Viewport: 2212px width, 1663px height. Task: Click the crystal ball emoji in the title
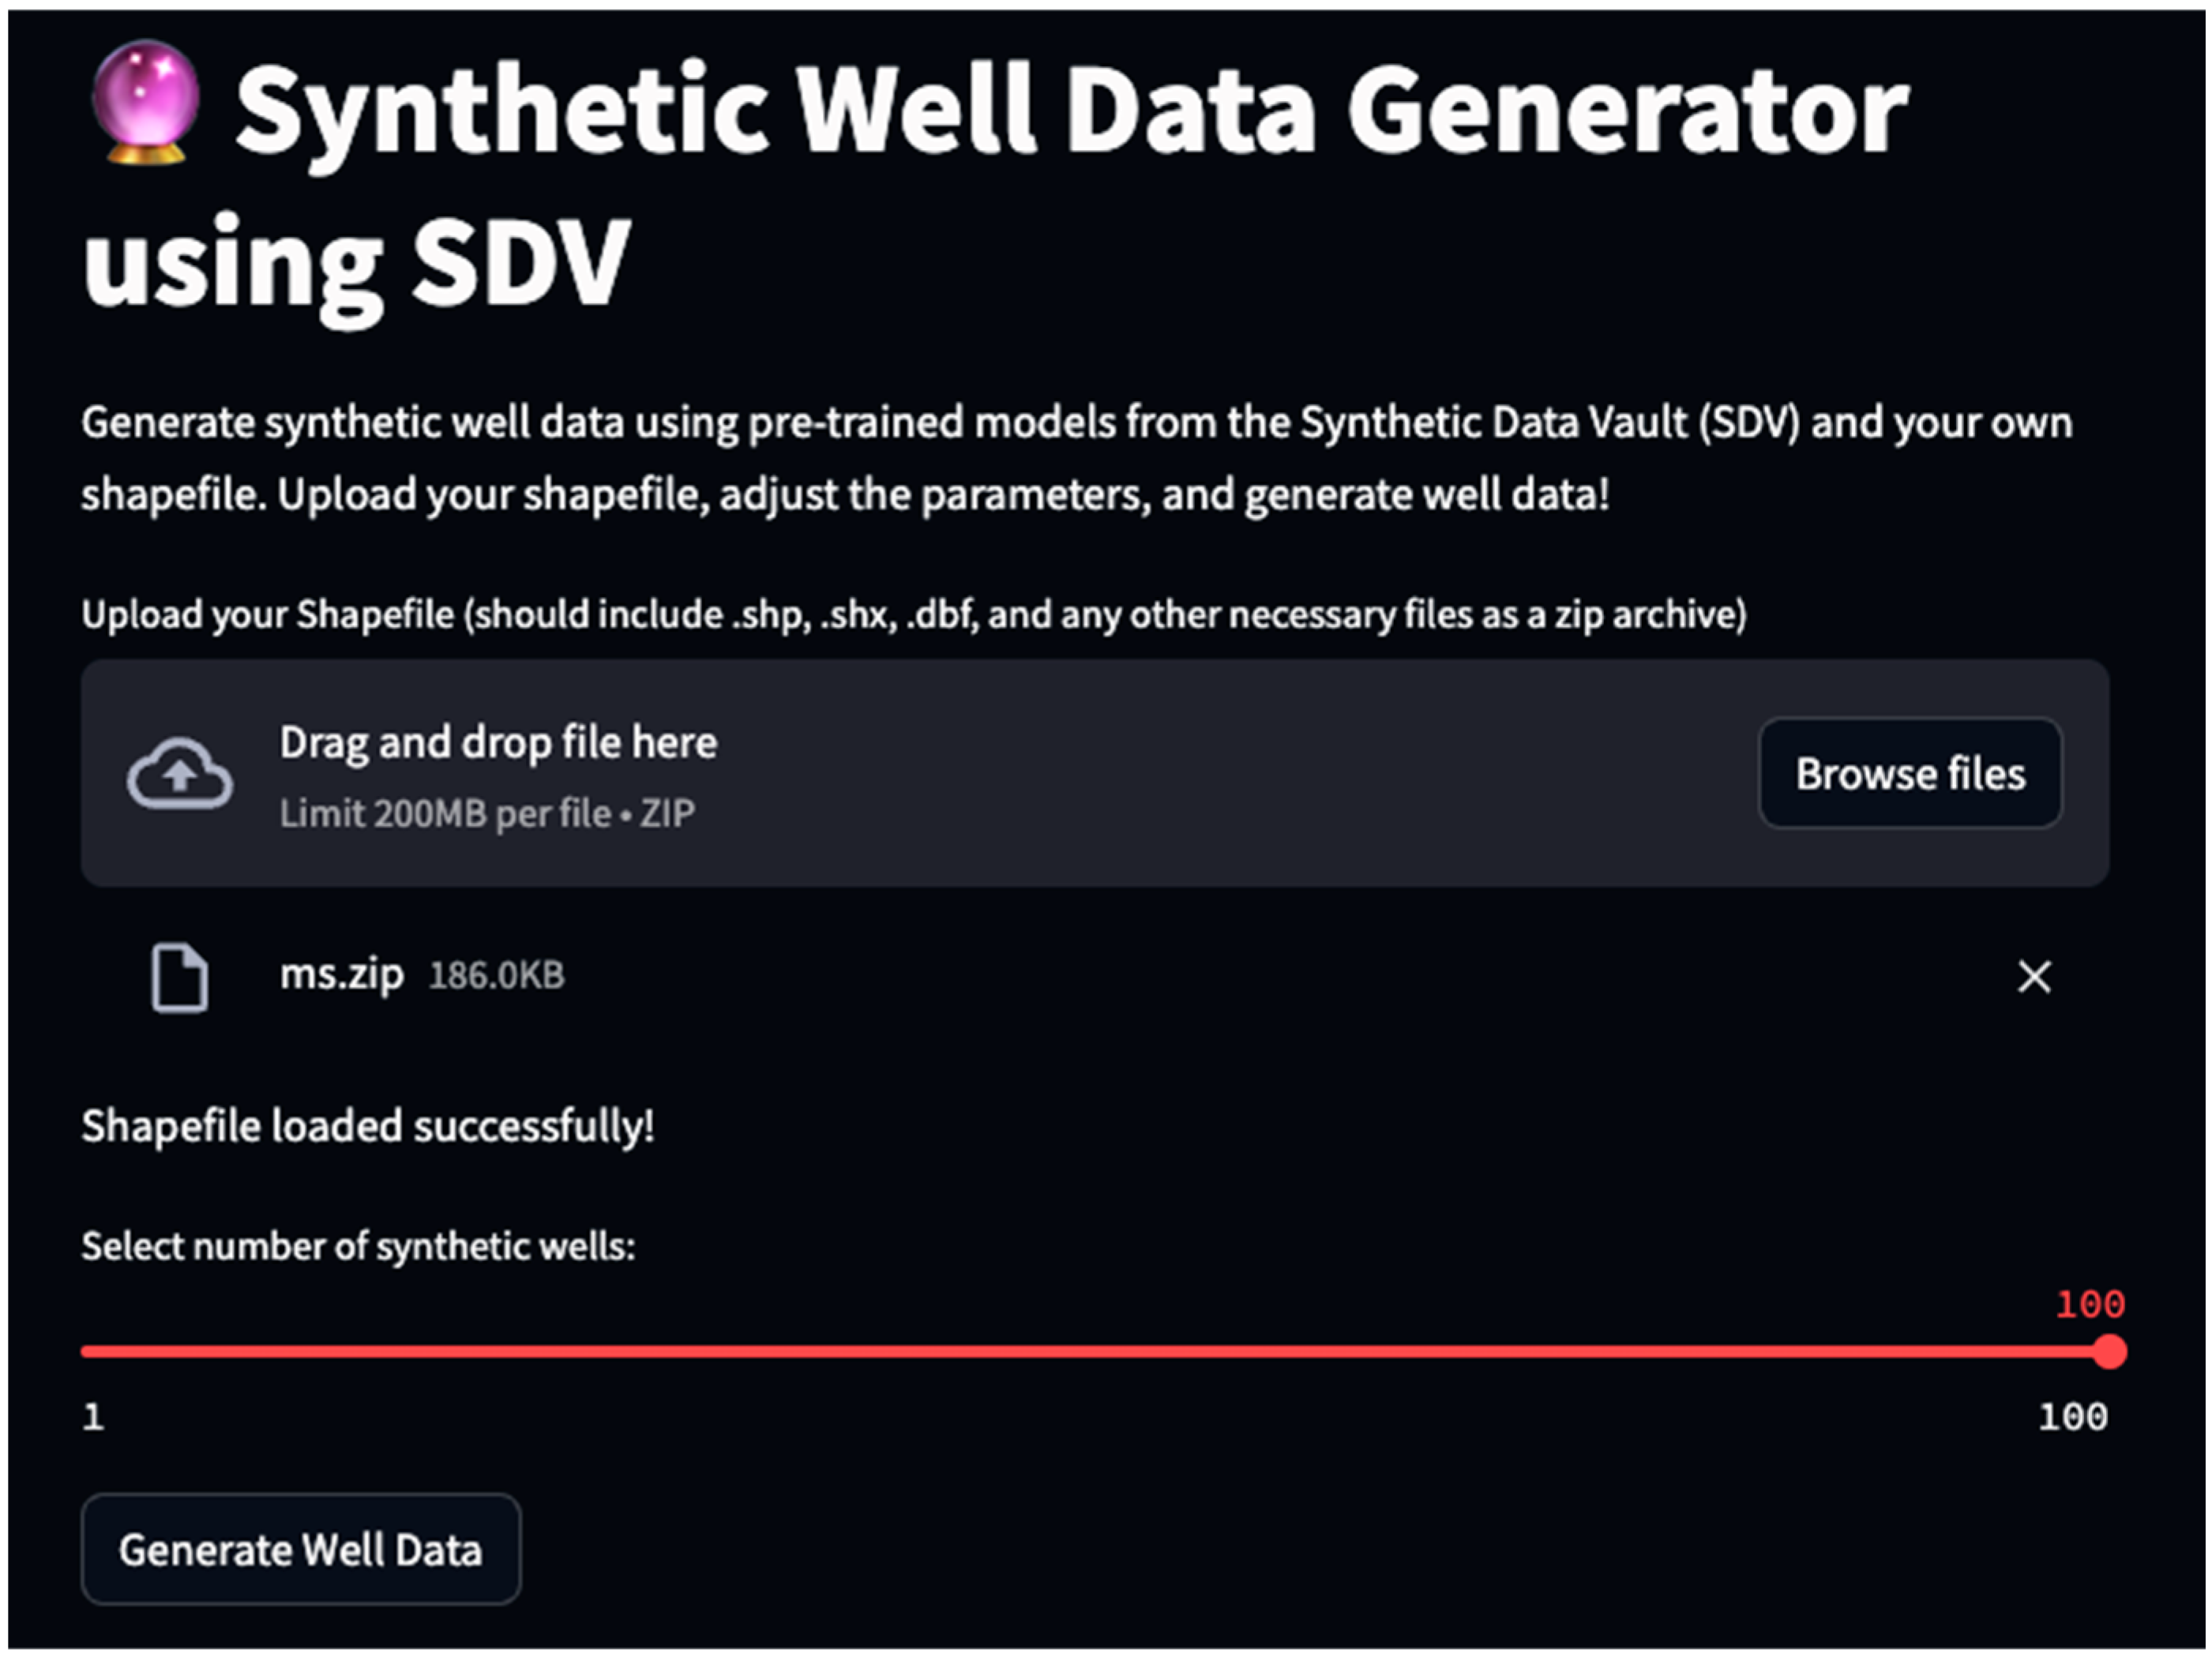pos(146,103)
